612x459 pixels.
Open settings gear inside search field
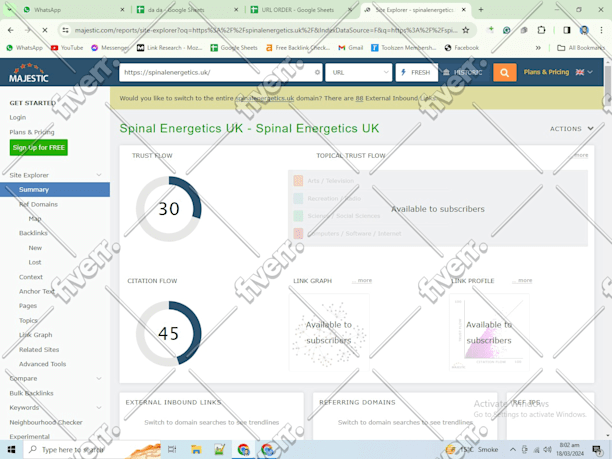[317, 73]
